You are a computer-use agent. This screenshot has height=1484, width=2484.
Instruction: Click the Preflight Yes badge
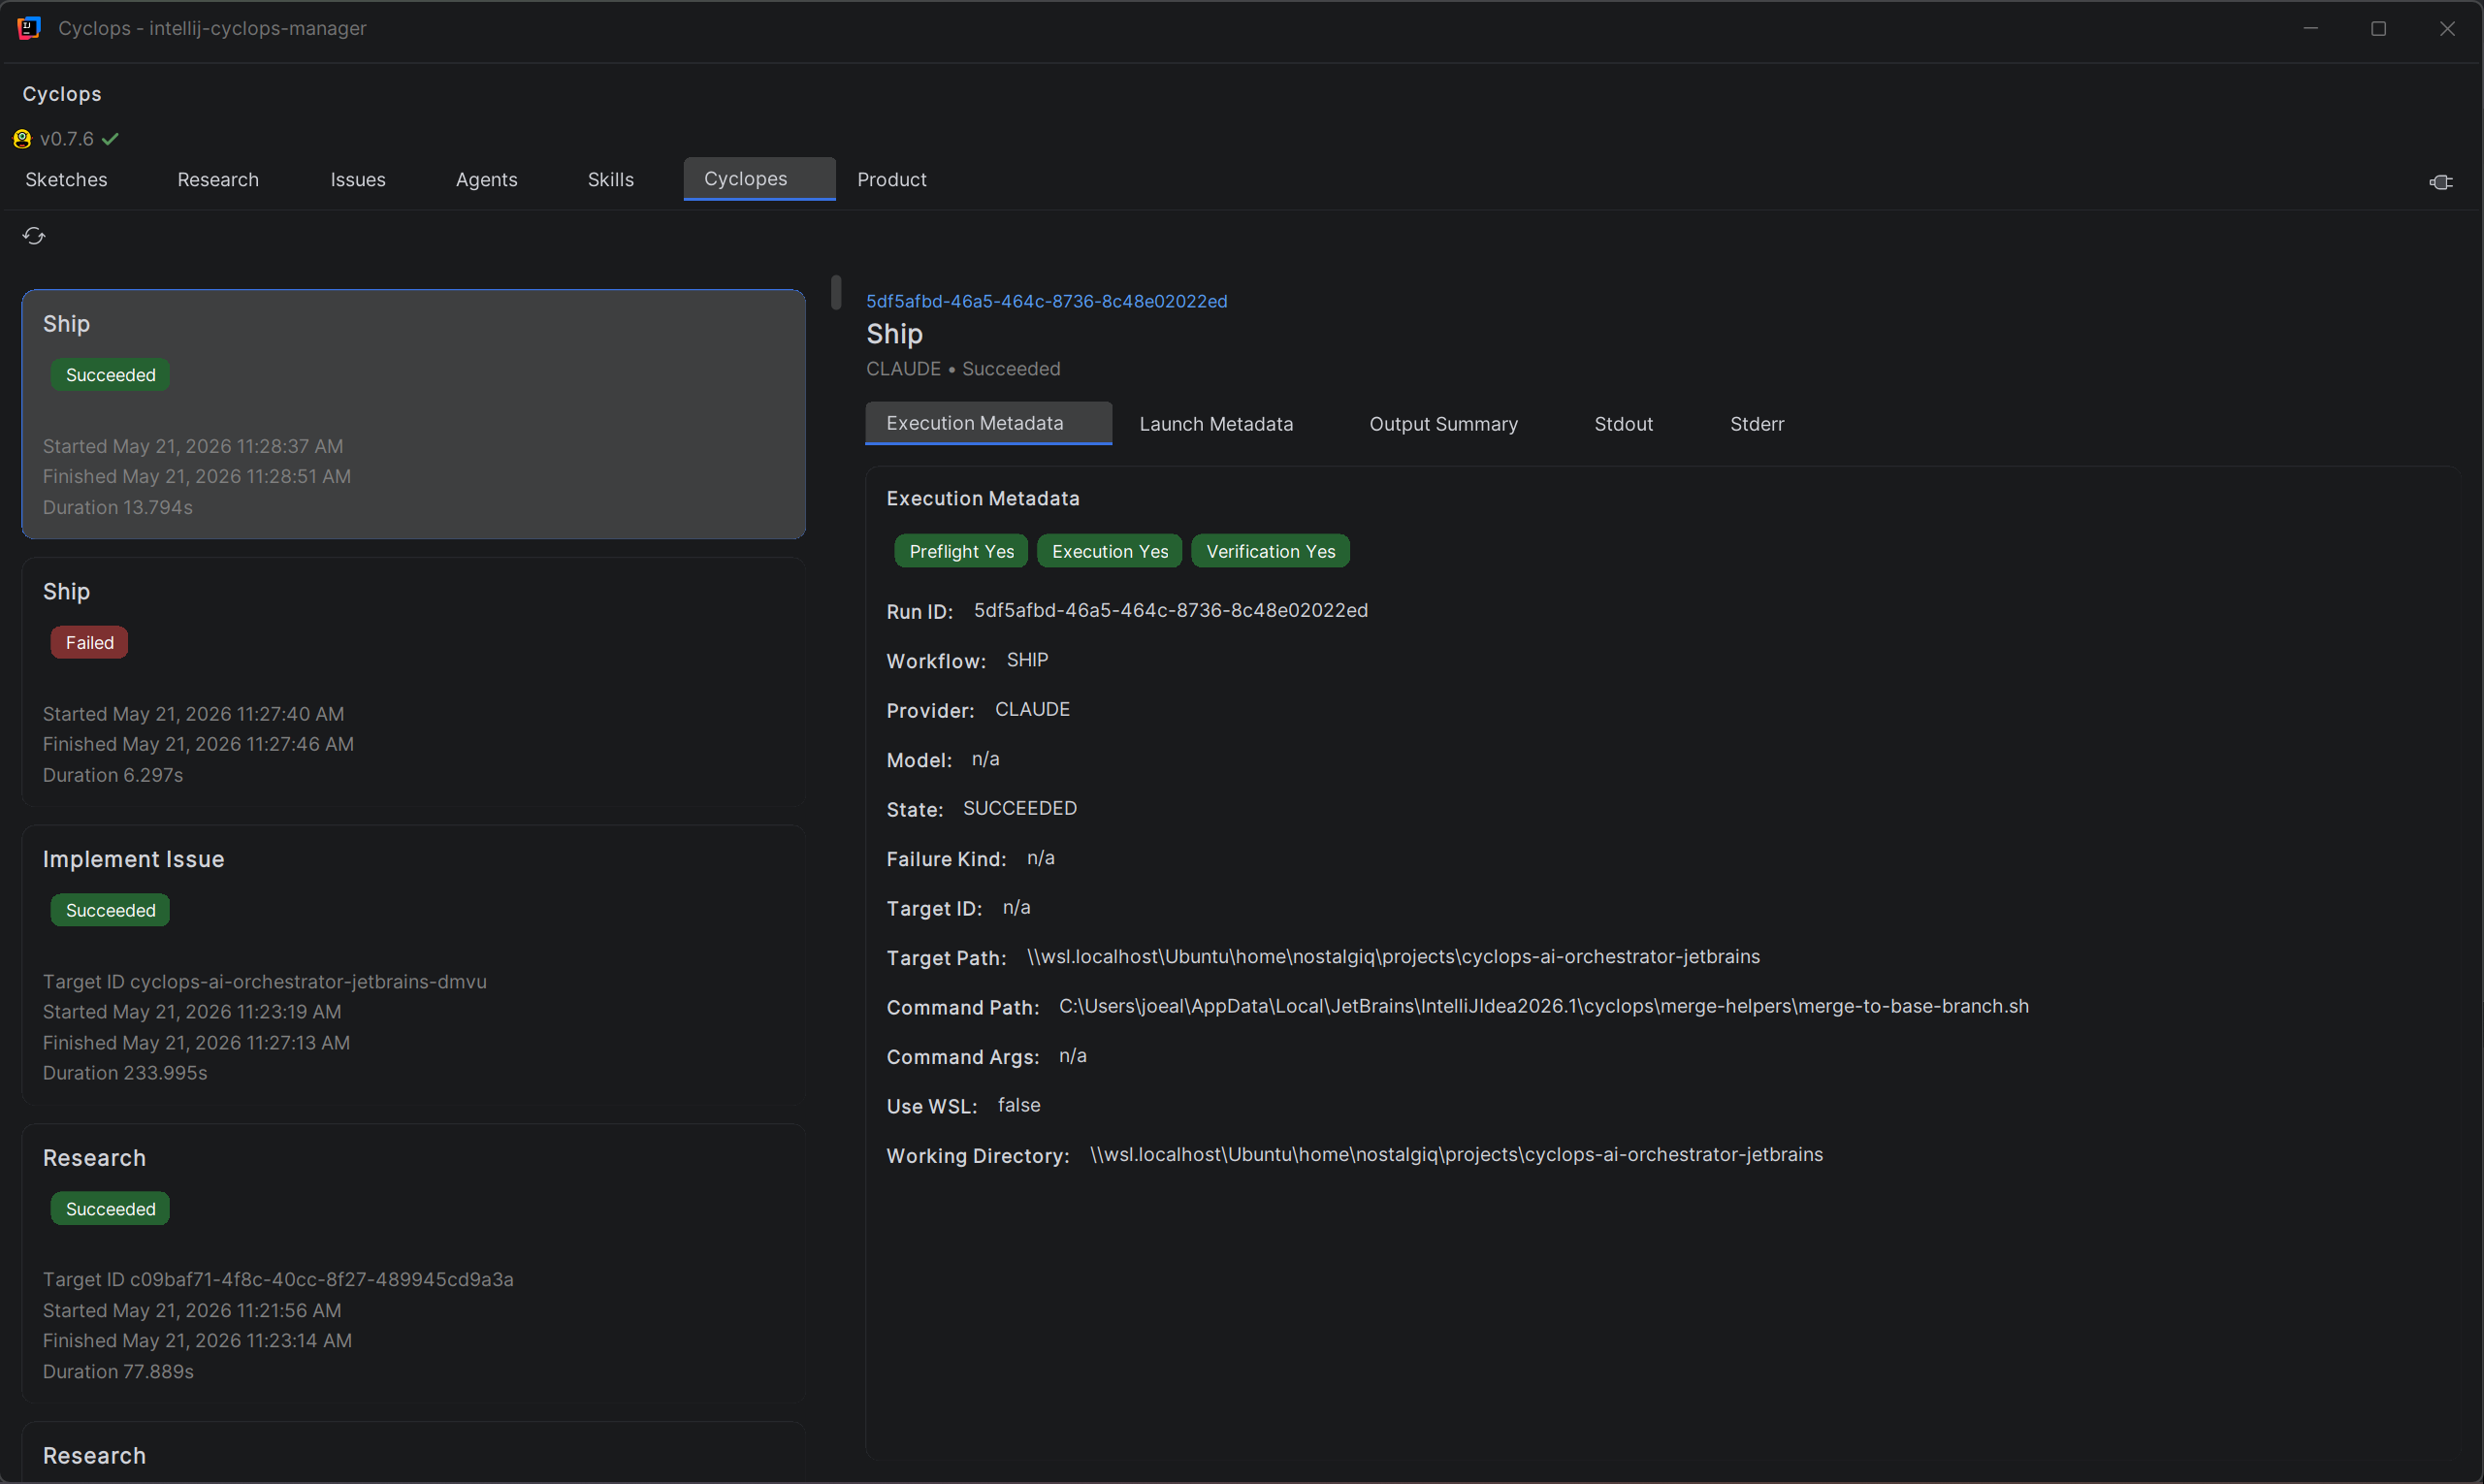pos(961,551)
